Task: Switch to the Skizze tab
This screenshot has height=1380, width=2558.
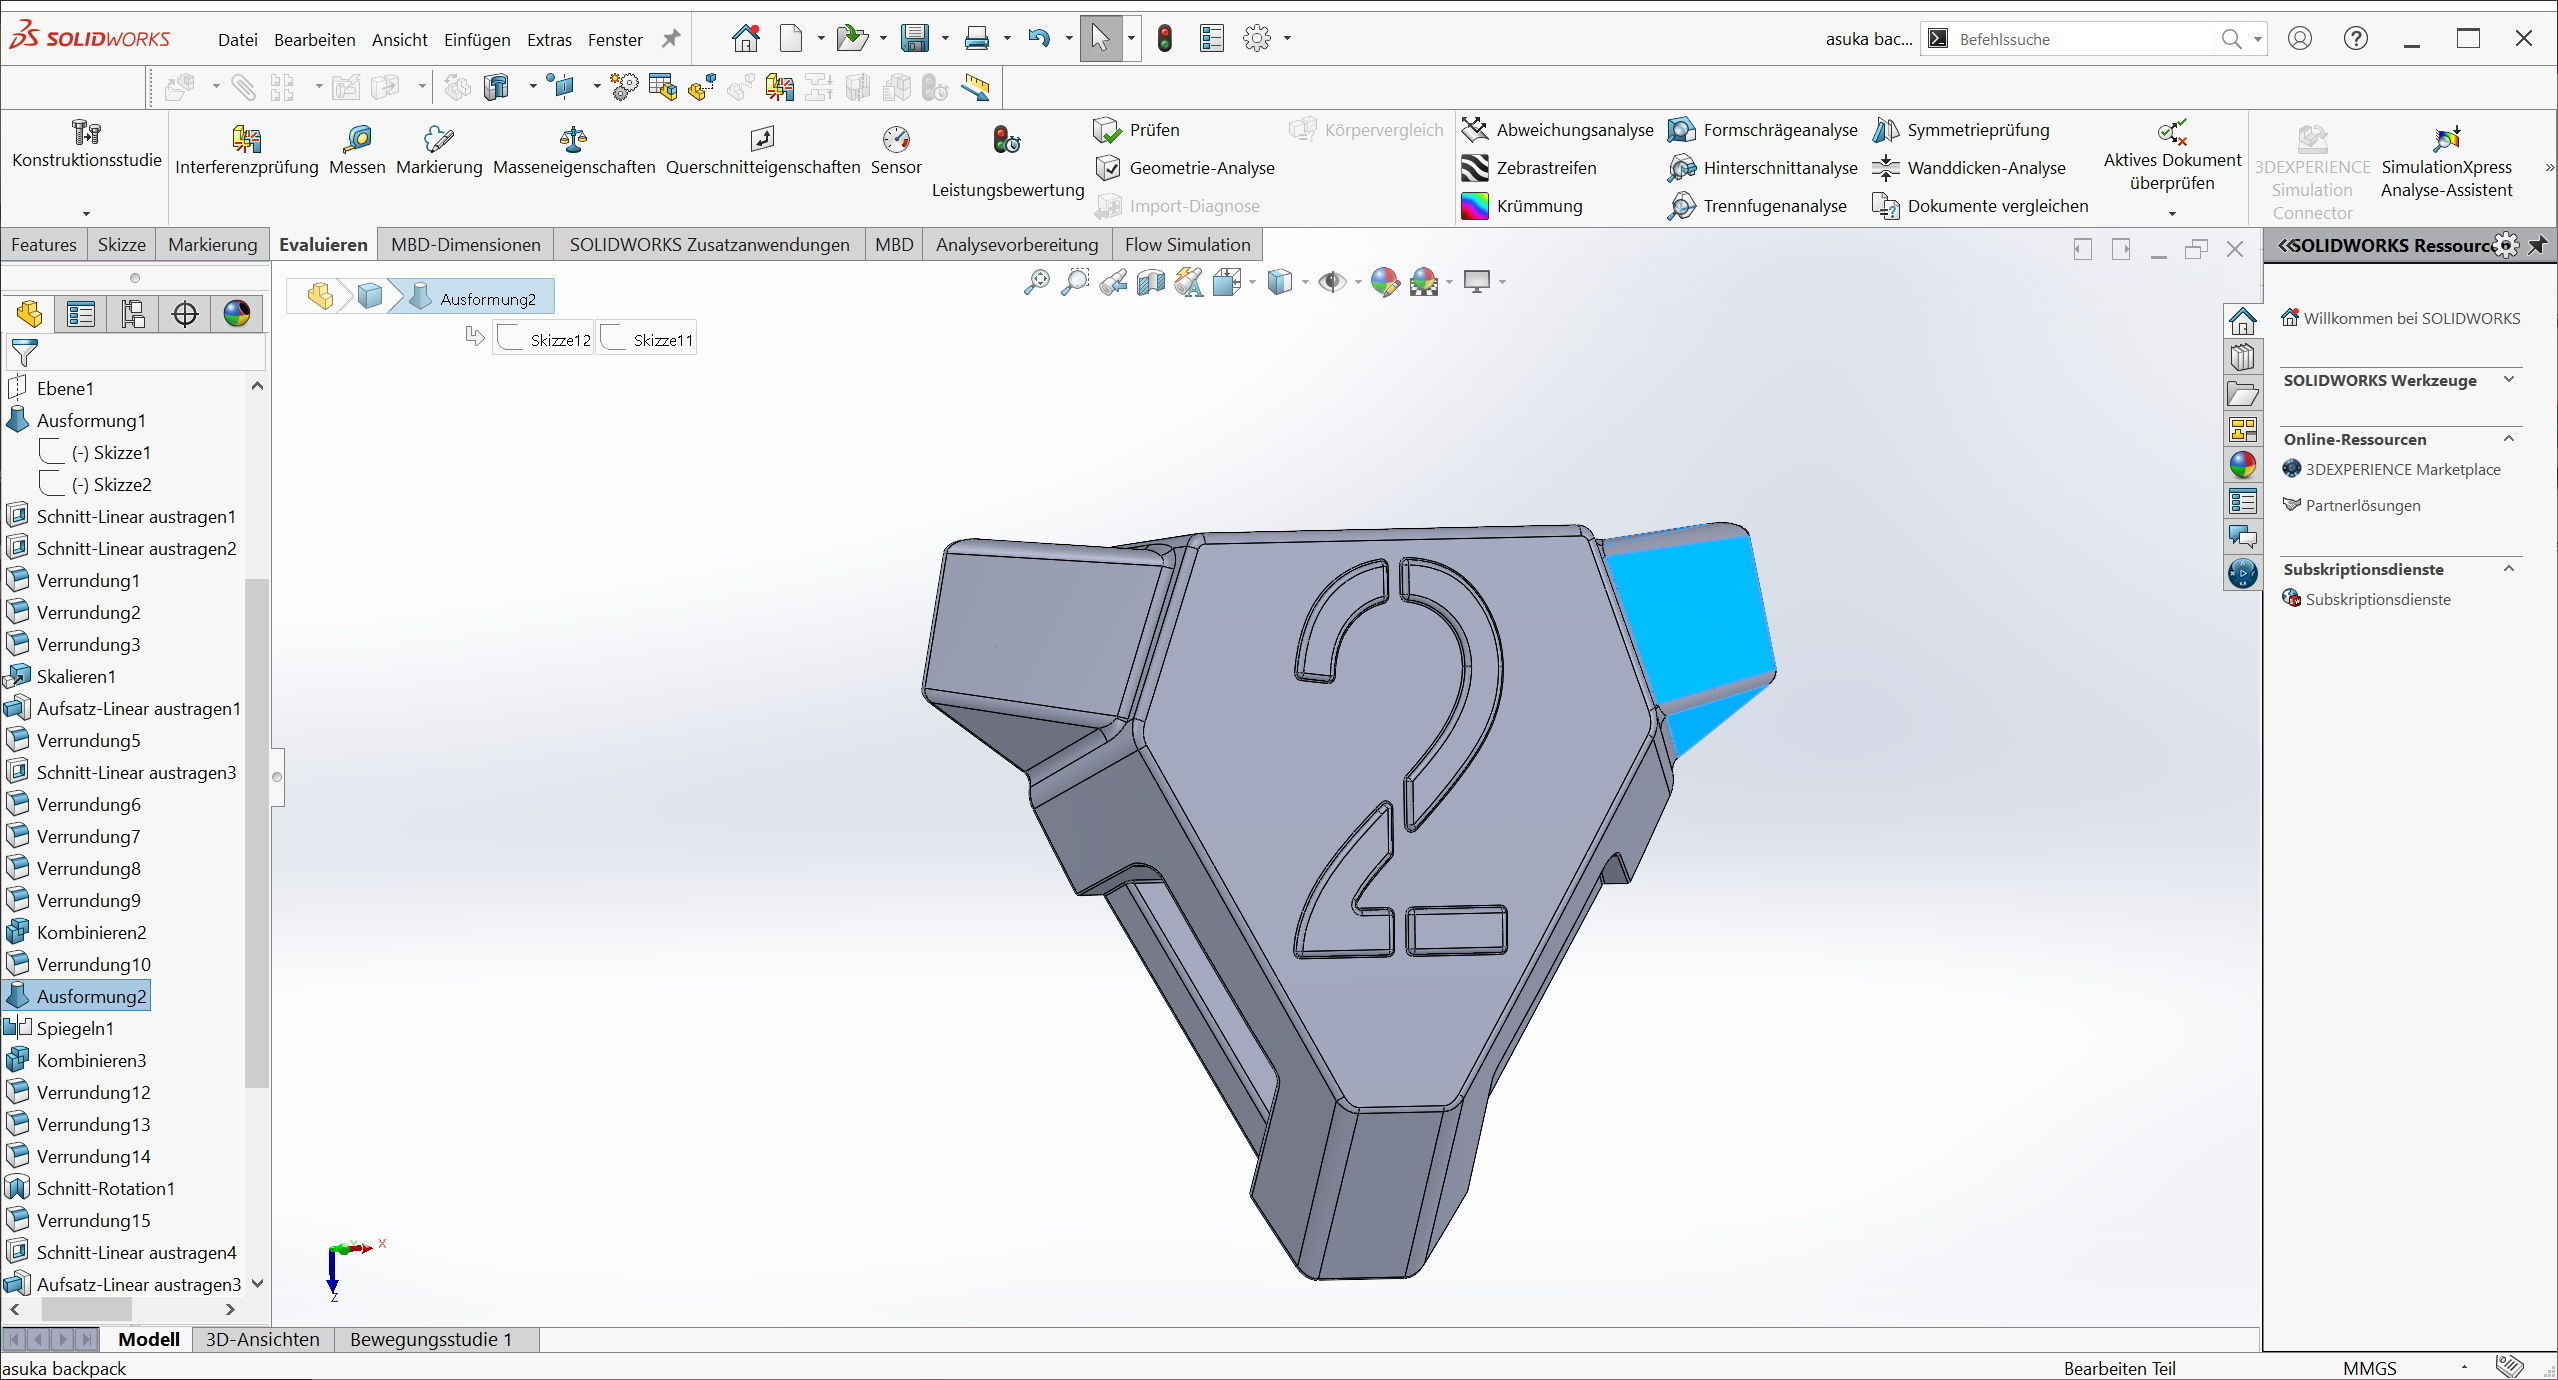Action: tap(122, 245)
